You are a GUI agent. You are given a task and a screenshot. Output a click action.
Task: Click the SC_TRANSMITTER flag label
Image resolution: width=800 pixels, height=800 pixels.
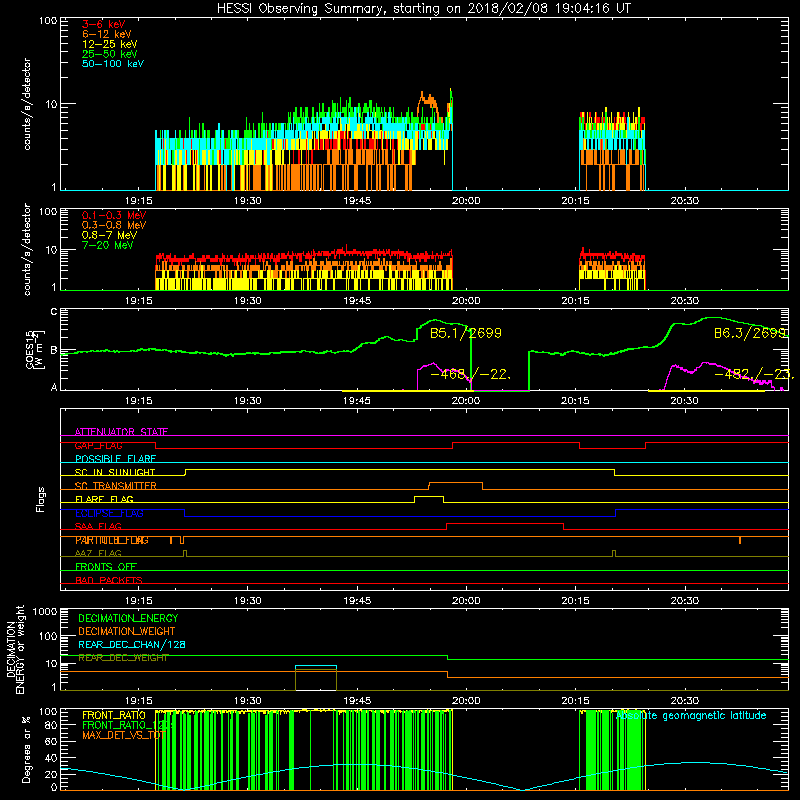(x=116, y=486)
